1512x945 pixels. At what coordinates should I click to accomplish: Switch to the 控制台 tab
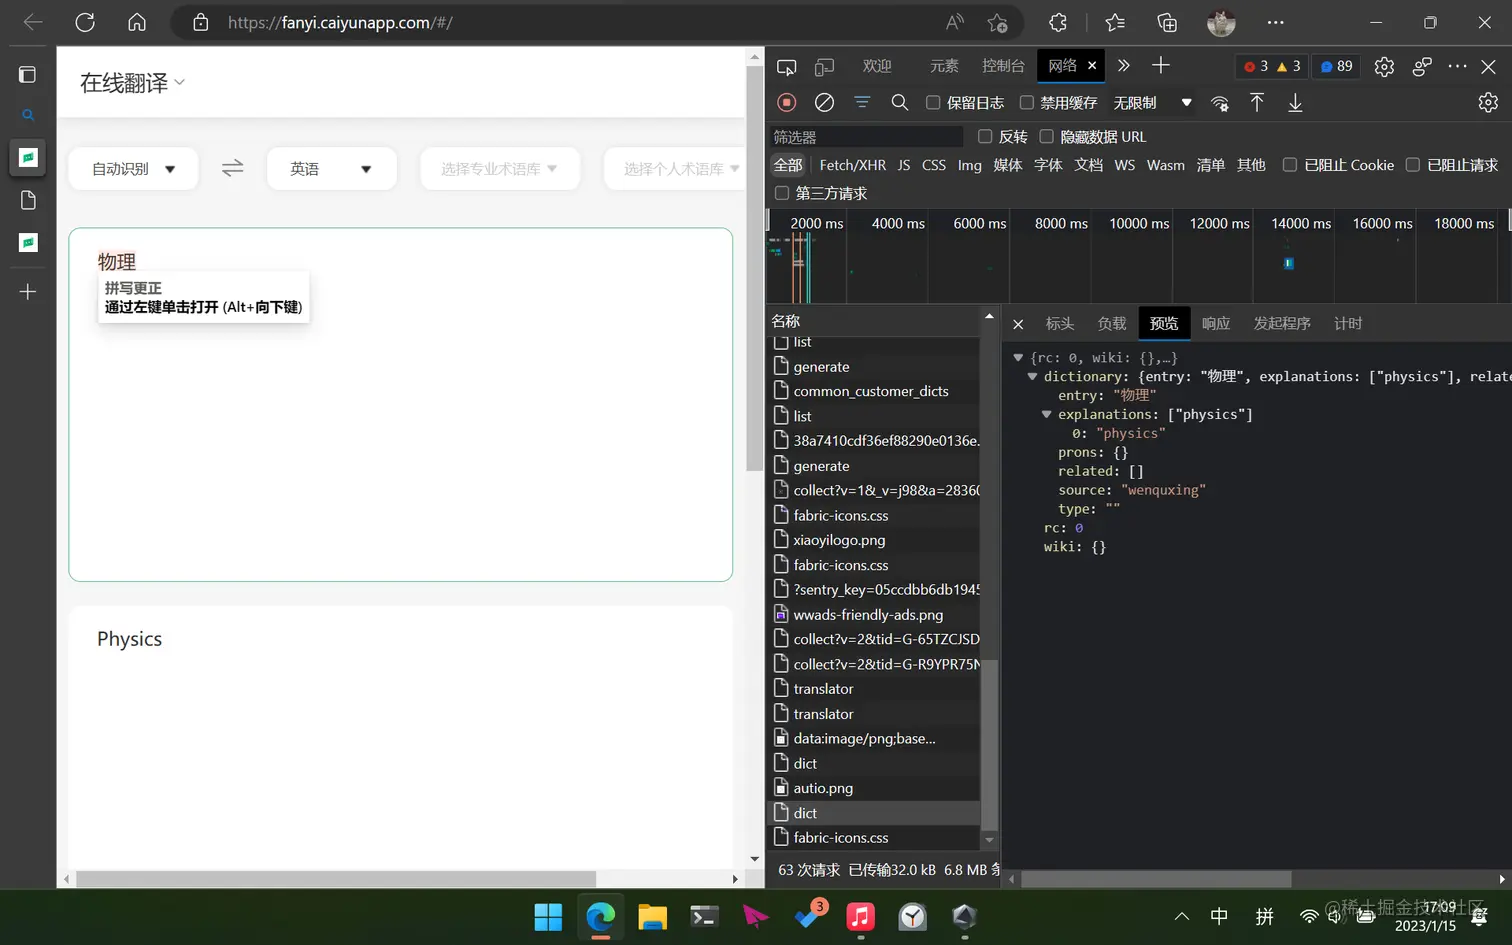(1003, 66)
